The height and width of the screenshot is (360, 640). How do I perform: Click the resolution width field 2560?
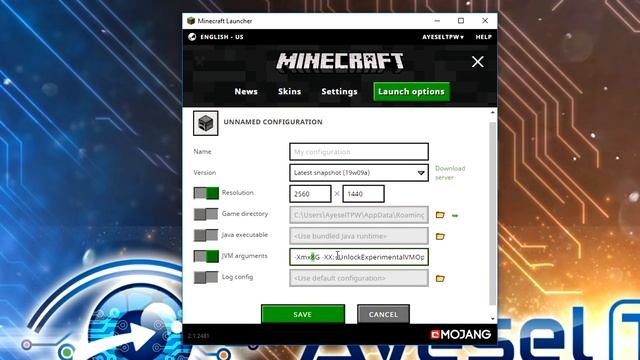[x=310, y=194]
